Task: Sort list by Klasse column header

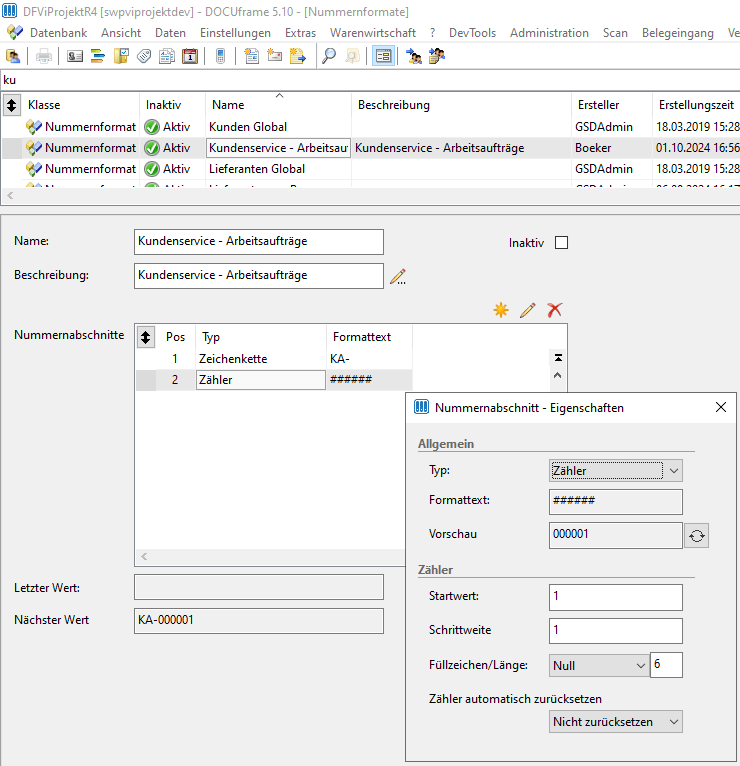Action: tap(81, 105)
